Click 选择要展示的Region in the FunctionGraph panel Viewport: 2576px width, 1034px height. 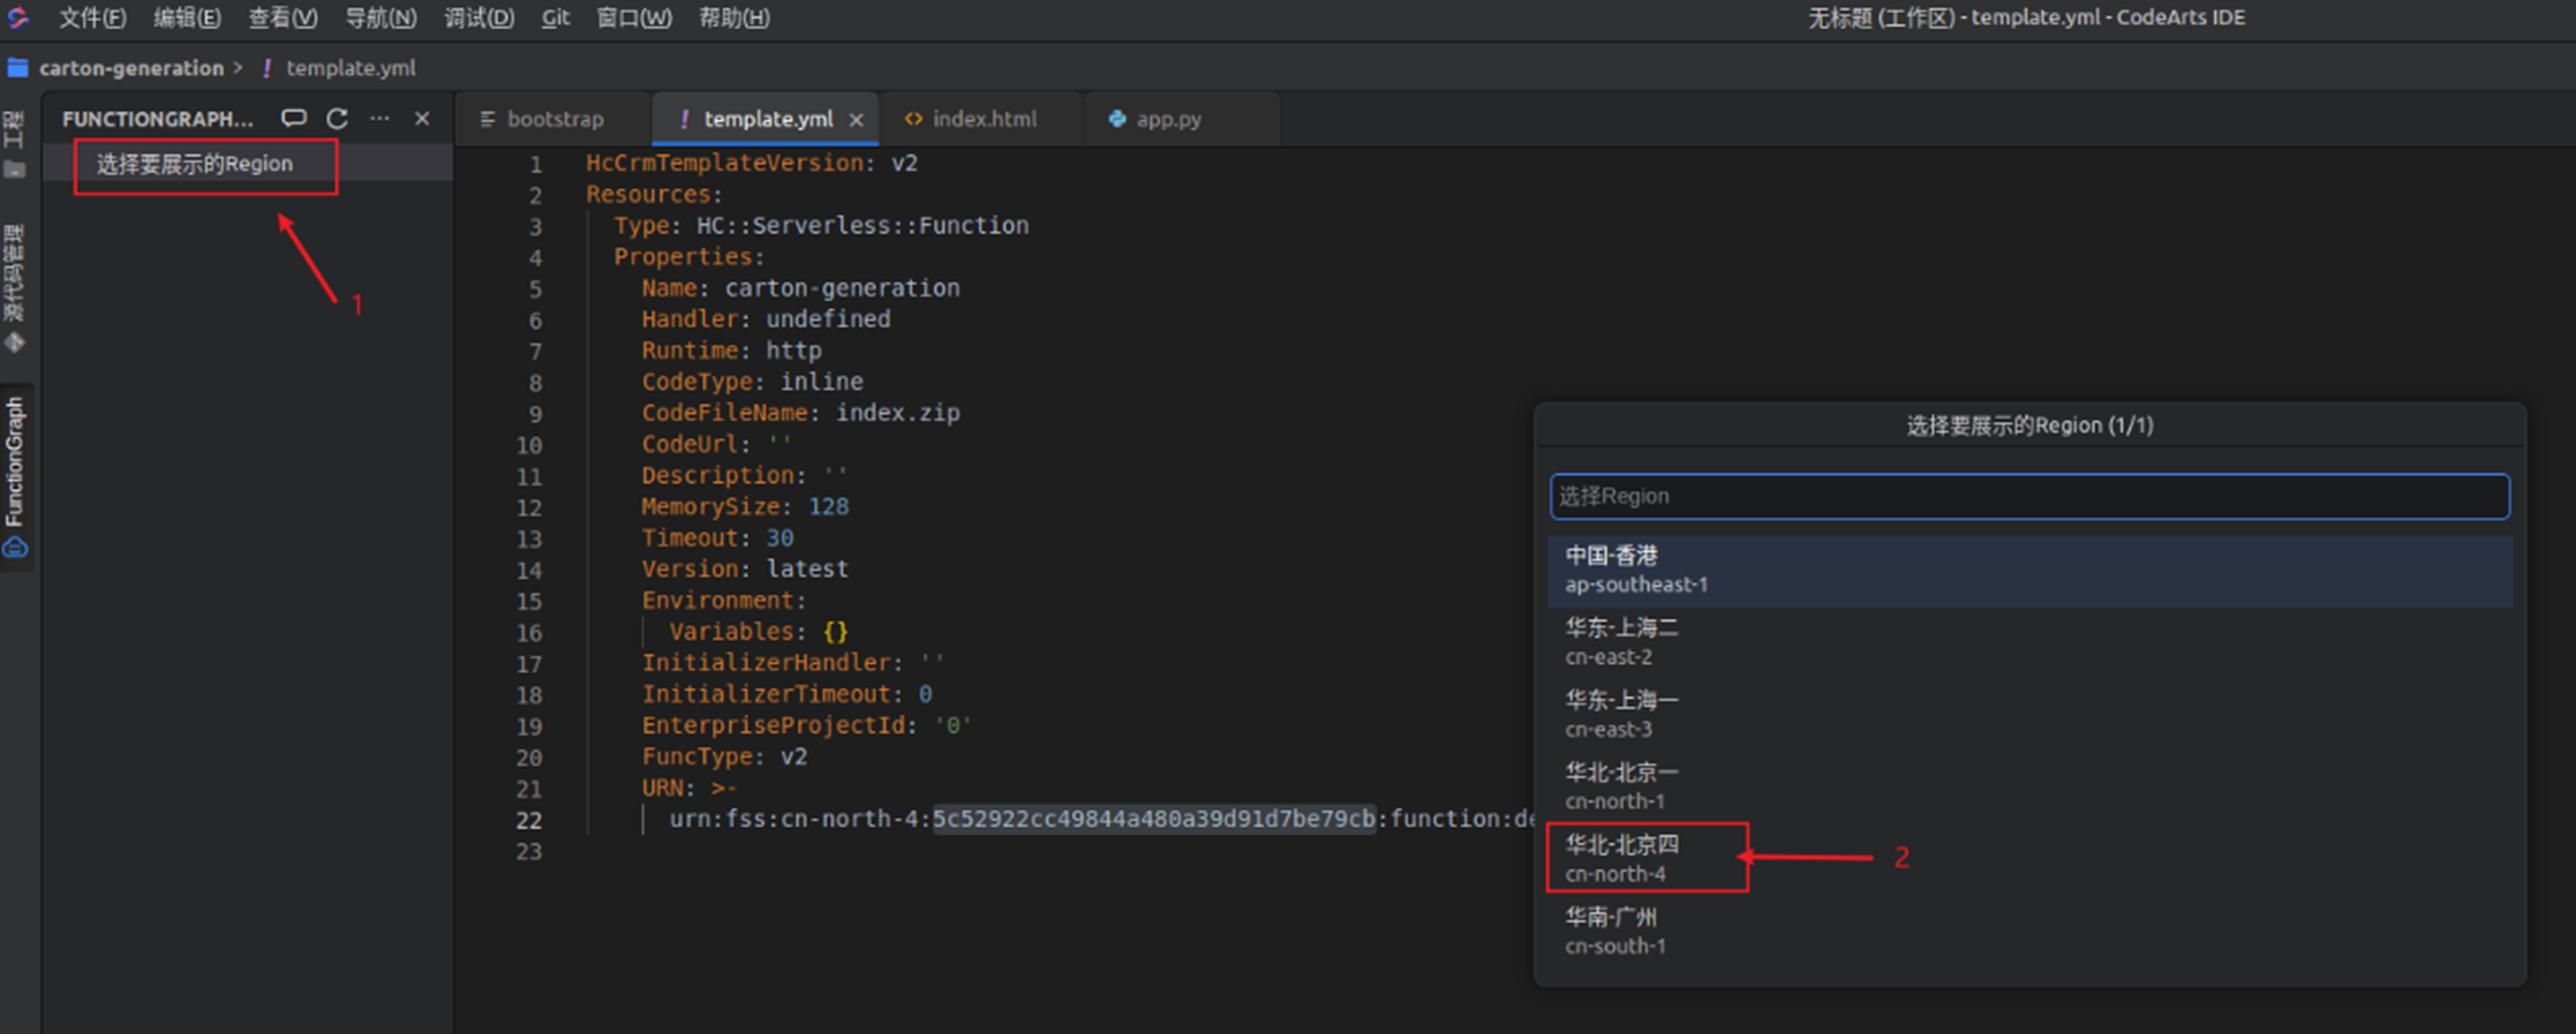tap(195, 164)
